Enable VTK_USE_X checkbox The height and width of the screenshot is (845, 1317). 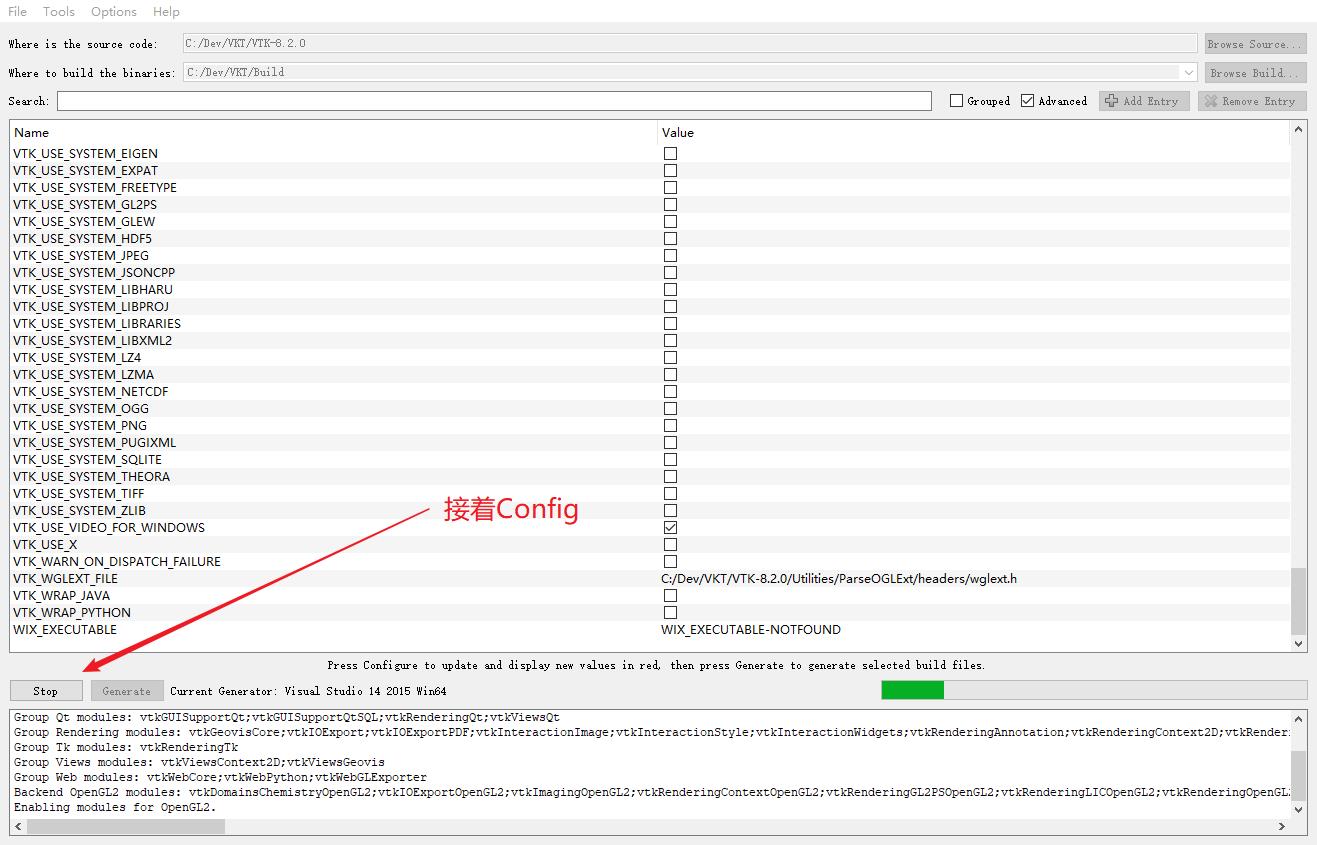point(670,545)
